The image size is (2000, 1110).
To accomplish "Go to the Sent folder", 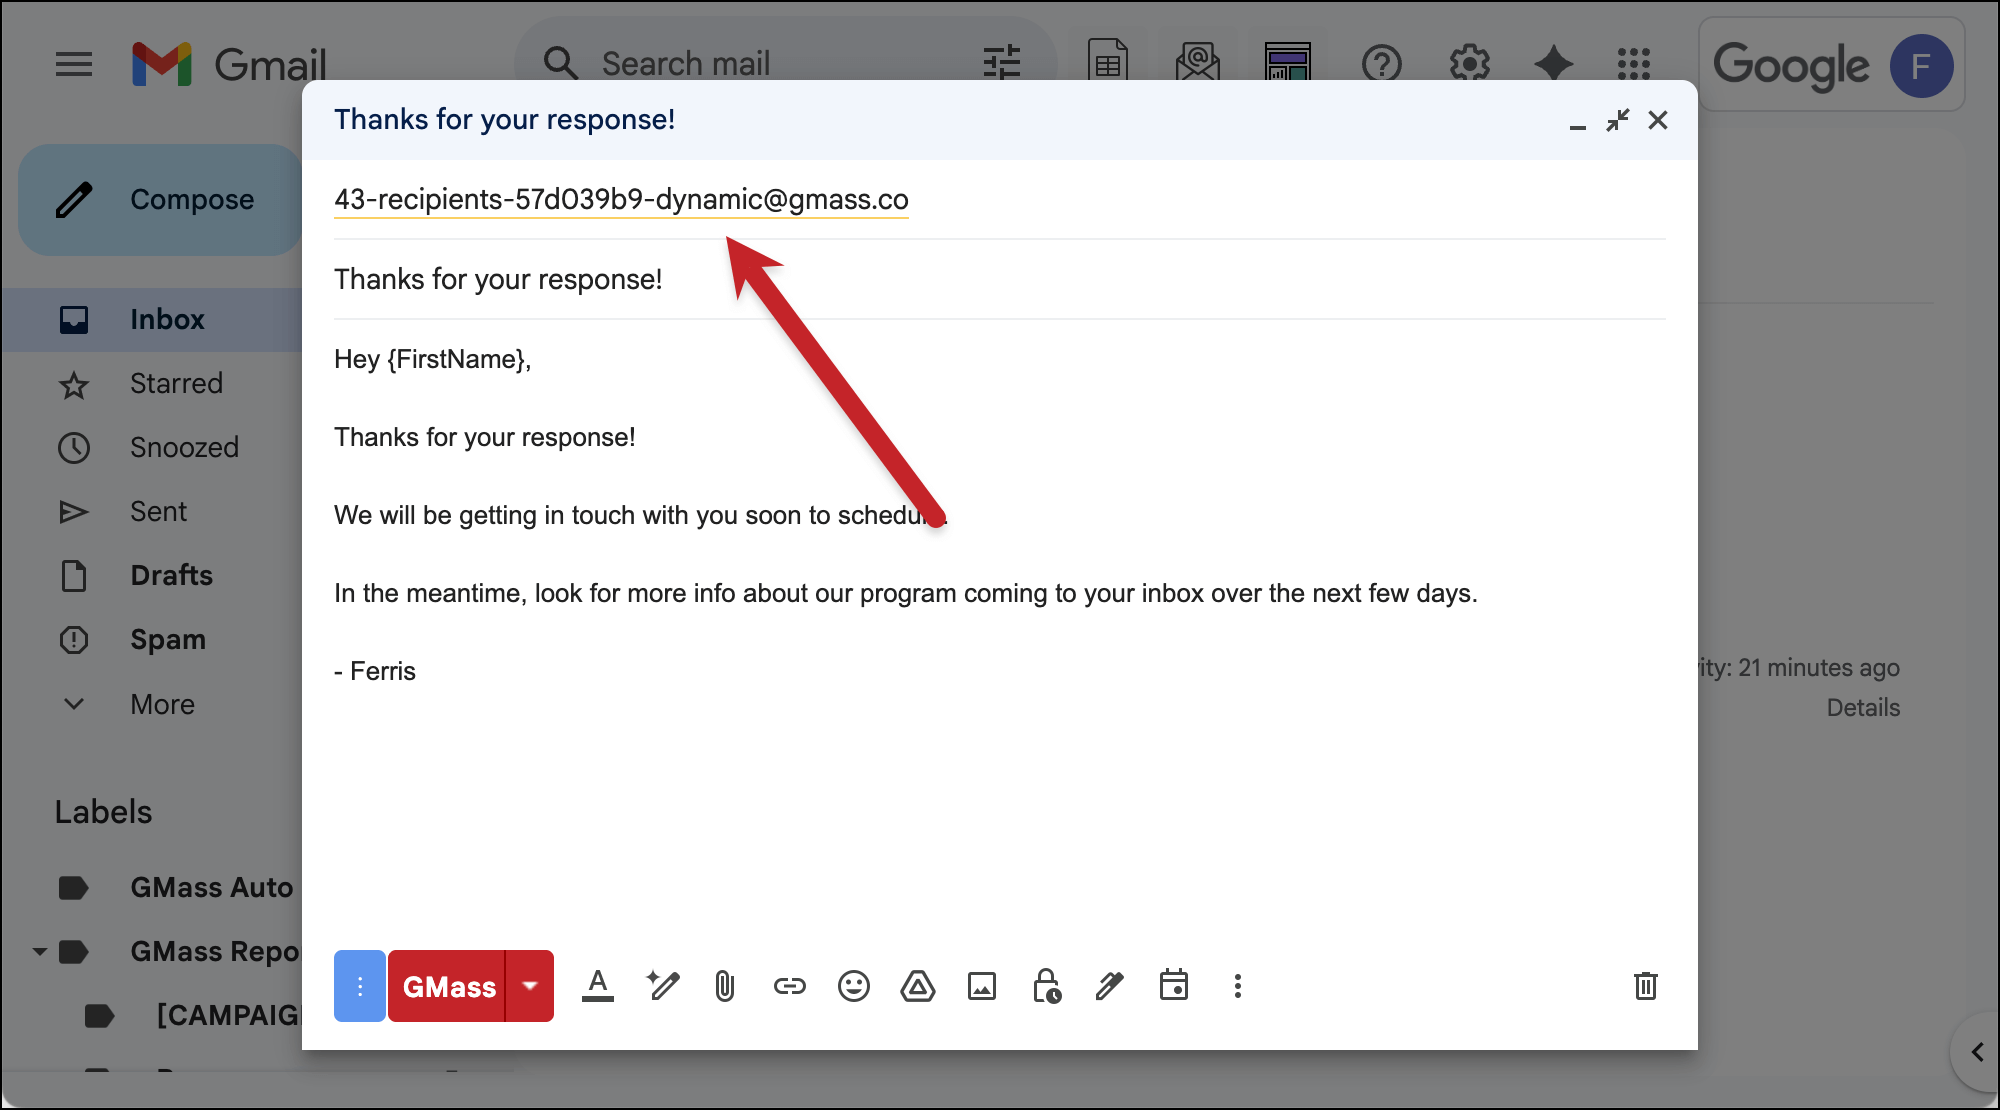I will tap(158, 512).
